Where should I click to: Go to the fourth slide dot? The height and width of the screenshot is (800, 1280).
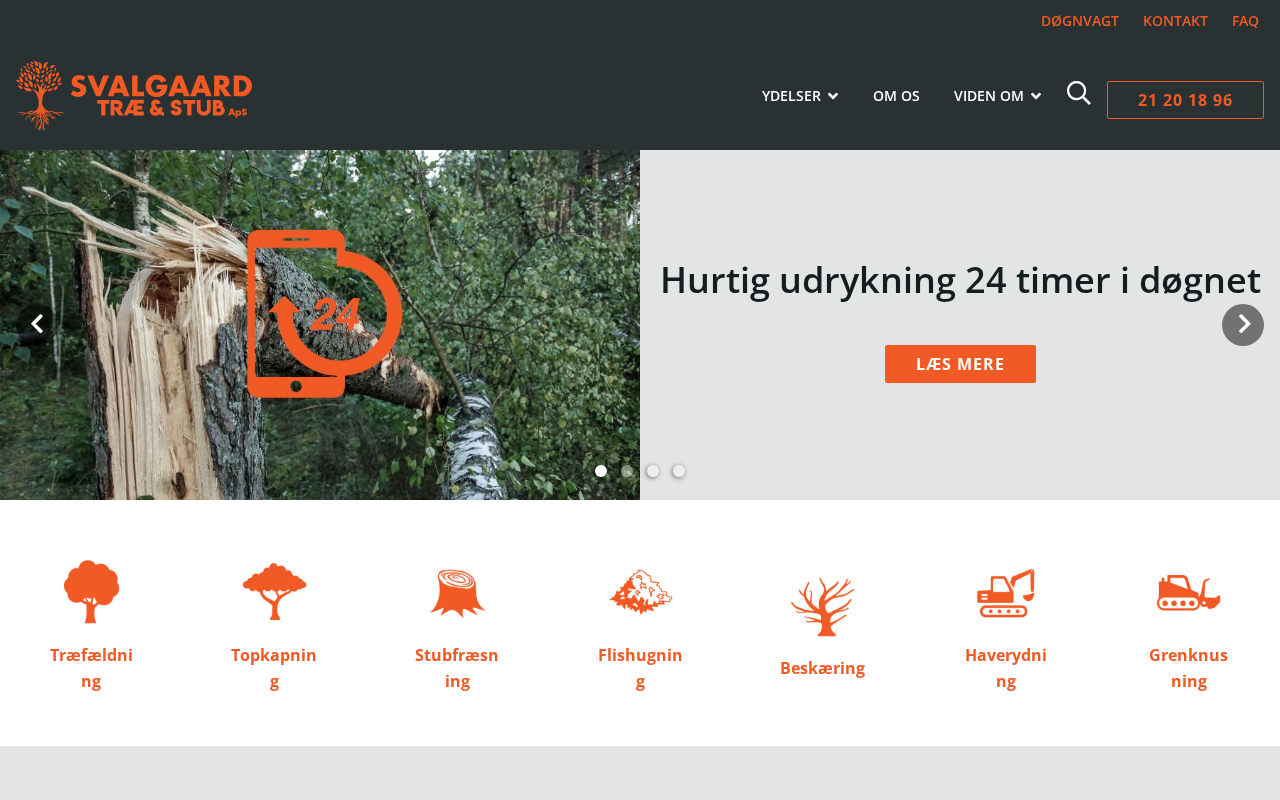679,471
